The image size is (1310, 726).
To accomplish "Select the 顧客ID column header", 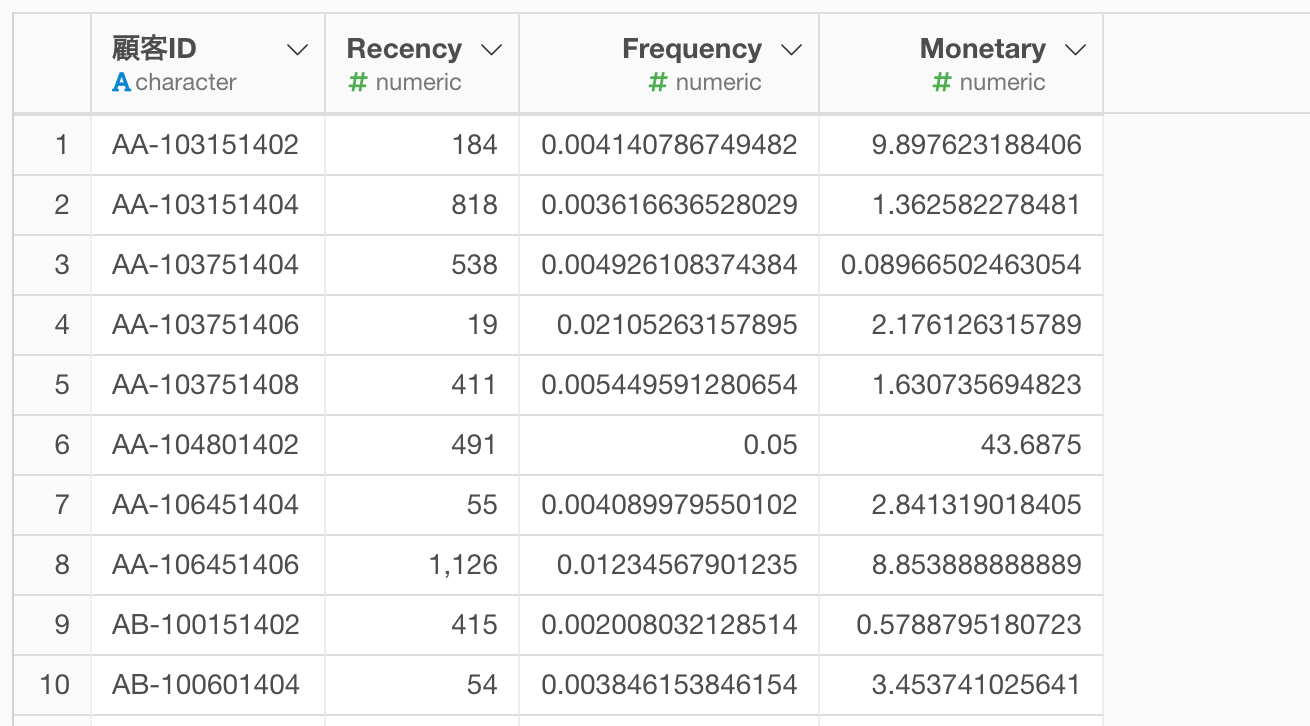I will [x=208, y=63].
